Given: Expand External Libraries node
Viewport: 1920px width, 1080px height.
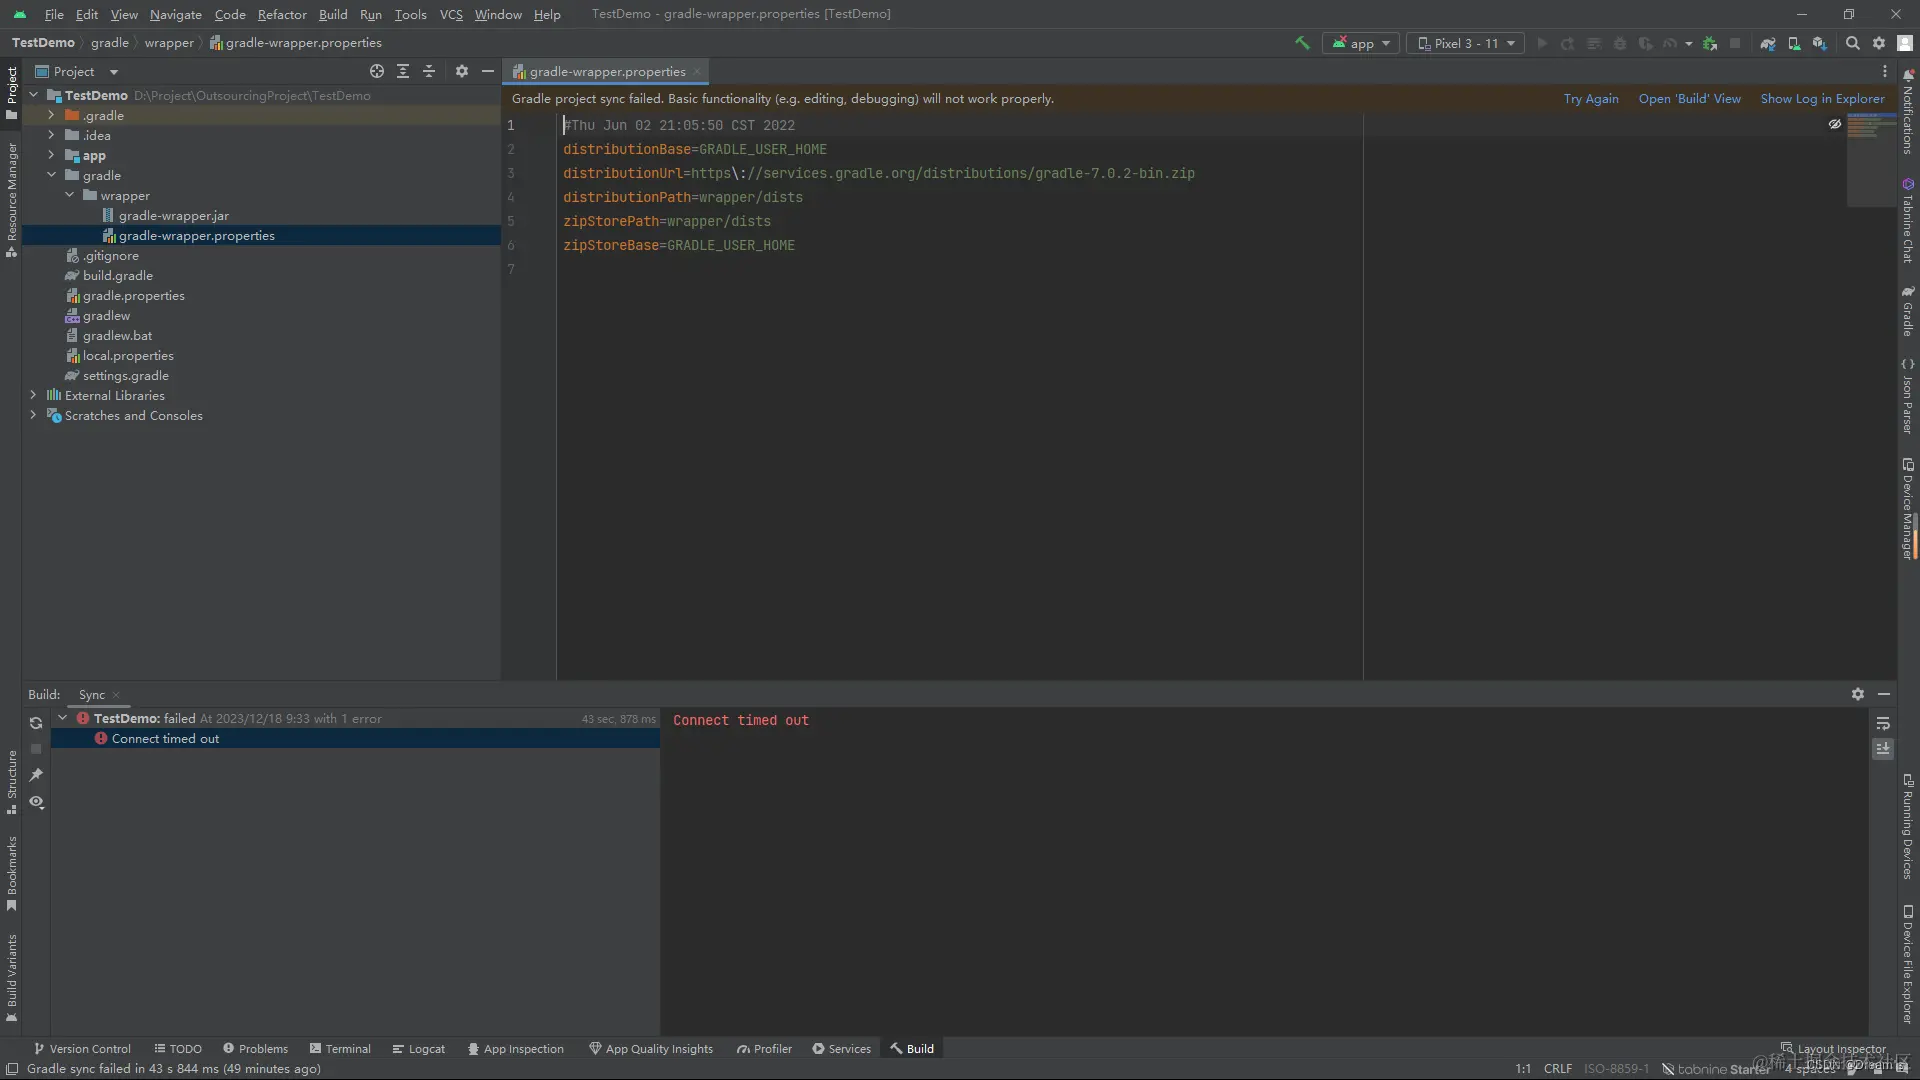Looking at the screenshot, I should (33, 395).
